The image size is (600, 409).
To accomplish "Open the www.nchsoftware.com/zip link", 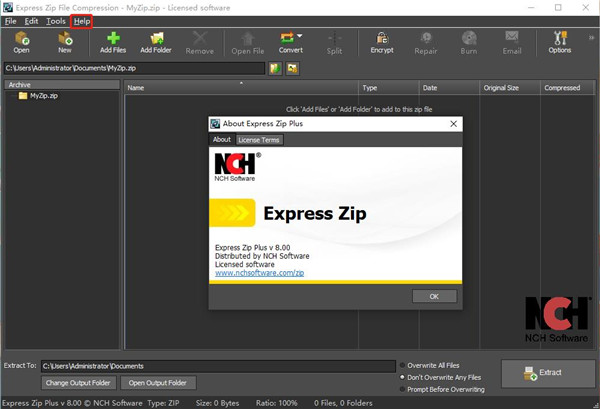I will click(259, 273).
